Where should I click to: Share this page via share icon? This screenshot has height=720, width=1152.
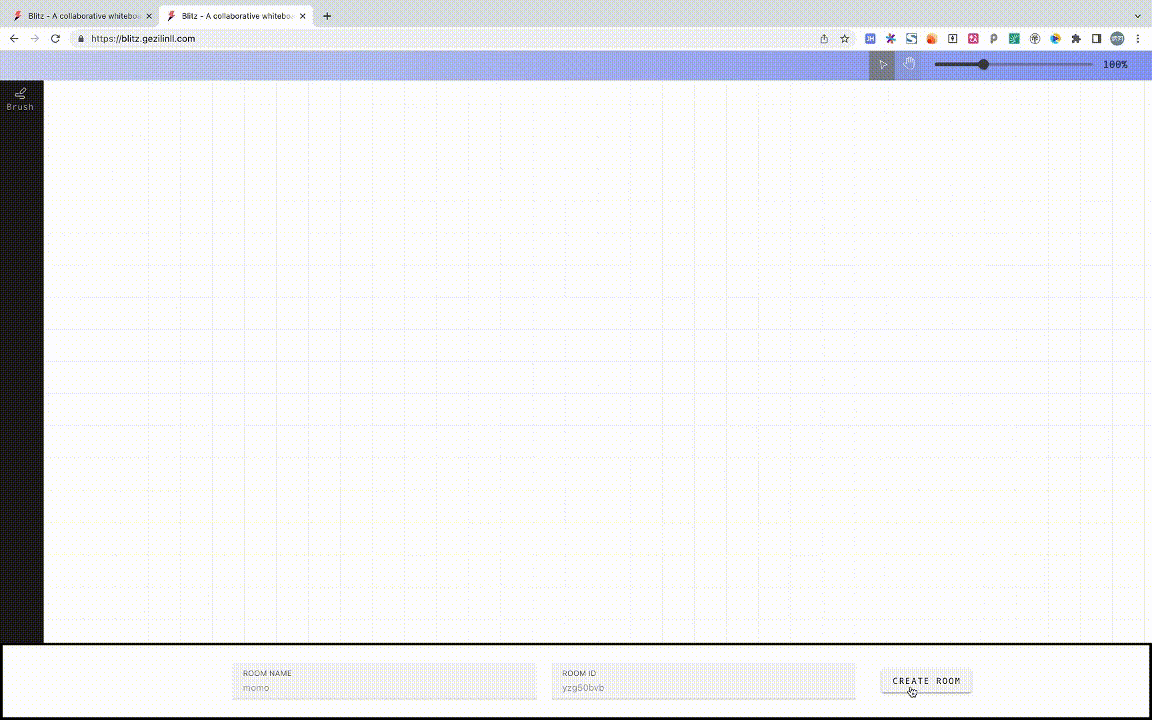824,39
